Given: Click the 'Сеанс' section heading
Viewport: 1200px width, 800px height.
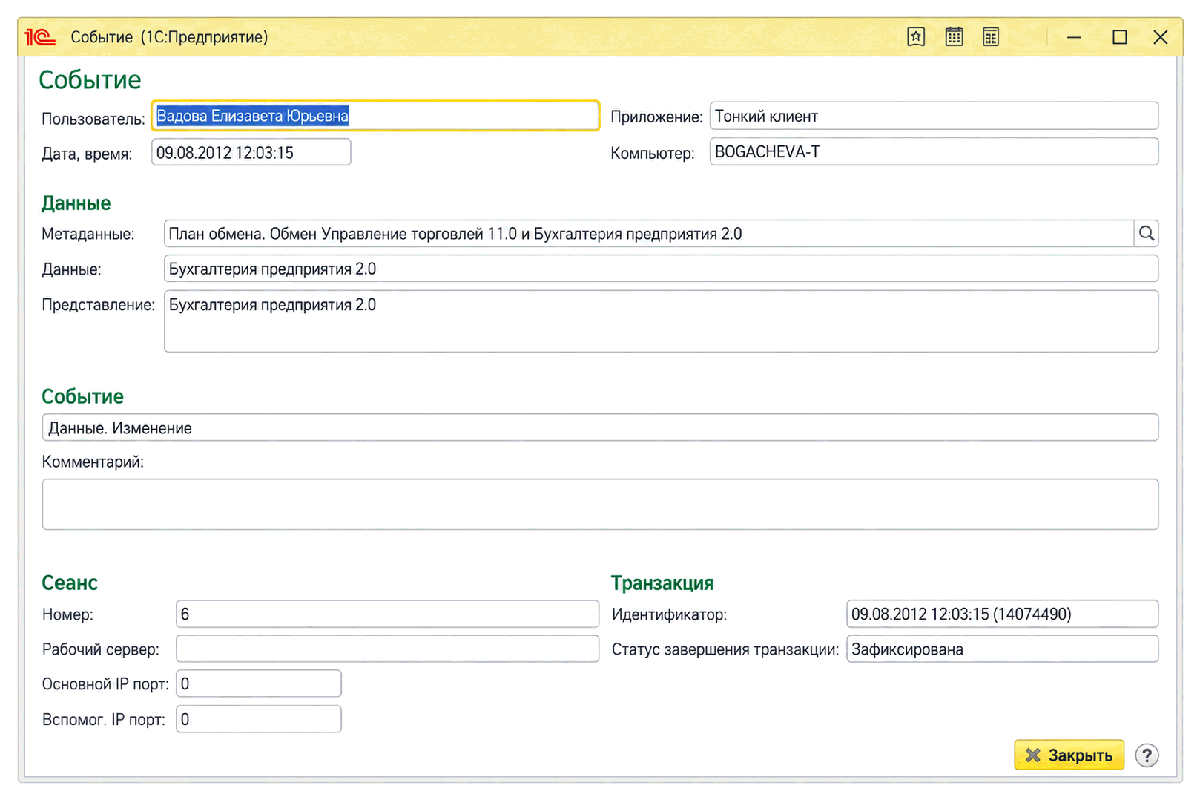Looking at the screenshot, I should [69, 583].
